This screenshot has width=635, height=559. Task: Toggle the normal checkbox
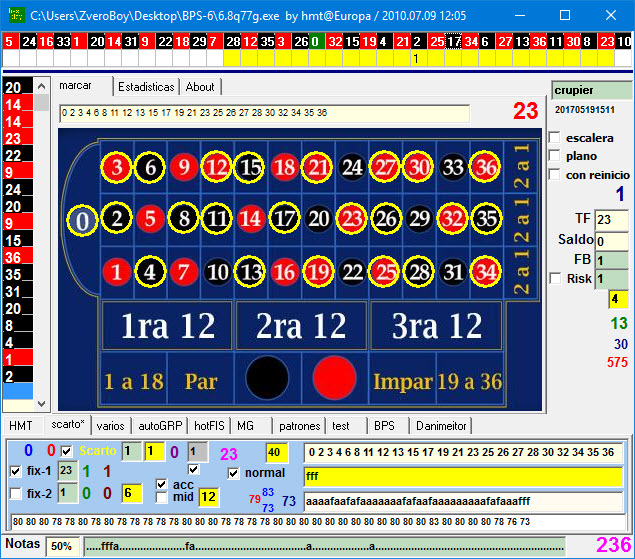pos(233,473)
